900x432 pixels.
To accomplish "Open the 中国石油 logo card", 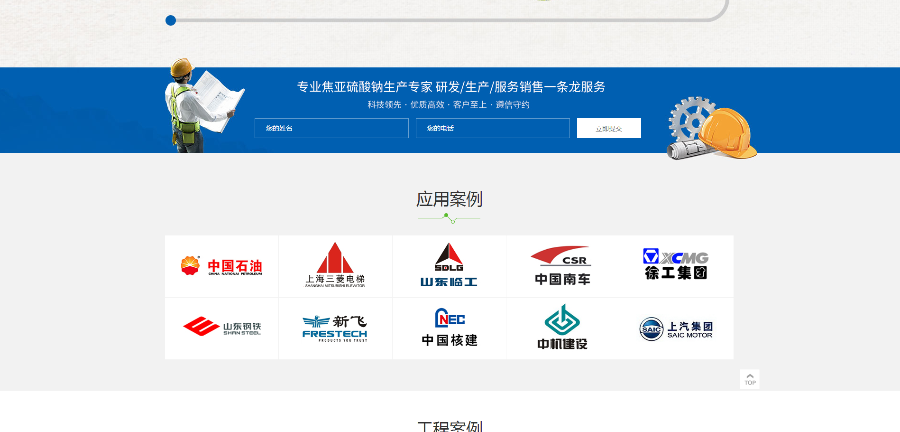I will (222, 266).
